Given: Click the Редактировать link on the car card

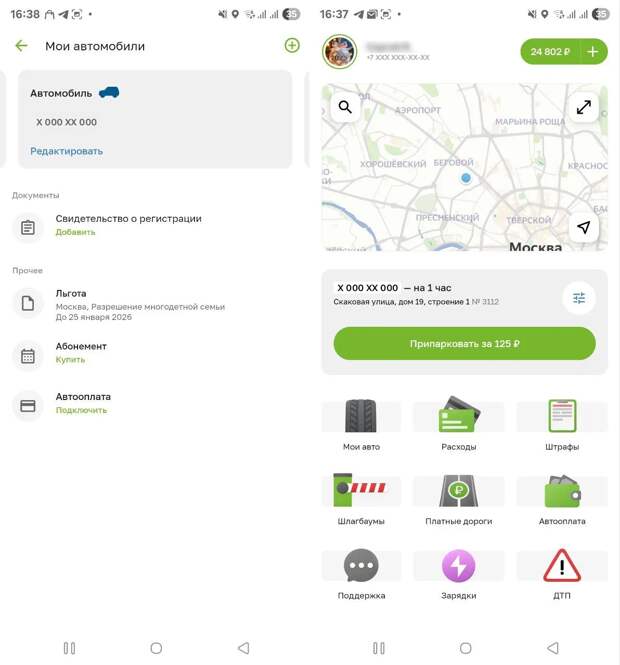Looking at the screenshot, I should pos(67,151).
